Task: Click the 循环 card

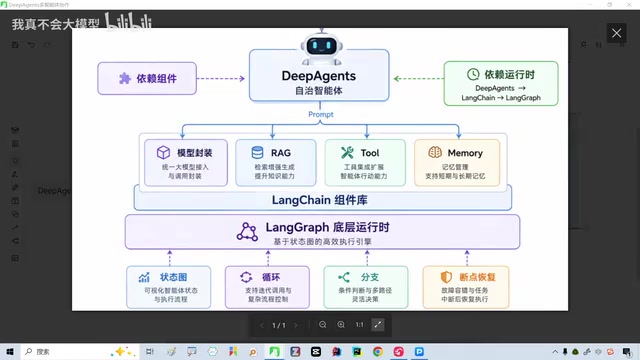Action: point(267,287)
